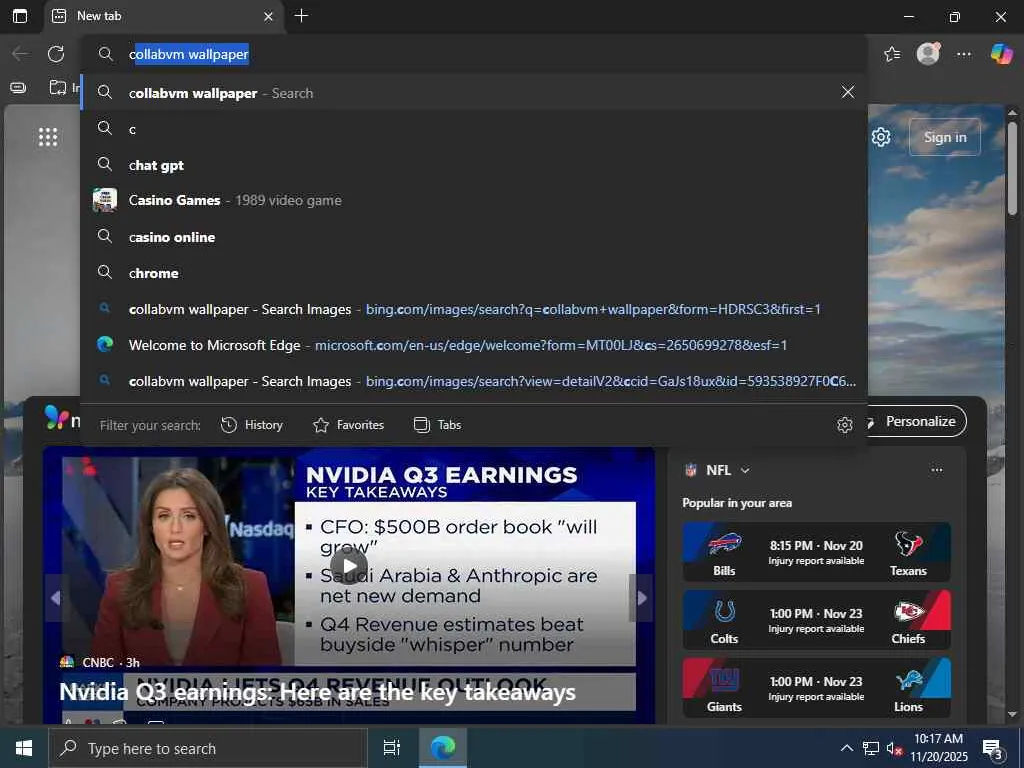The image size is (1024, 768).
Task: Open the Windows Start menu
Action: tap(24, 748)
